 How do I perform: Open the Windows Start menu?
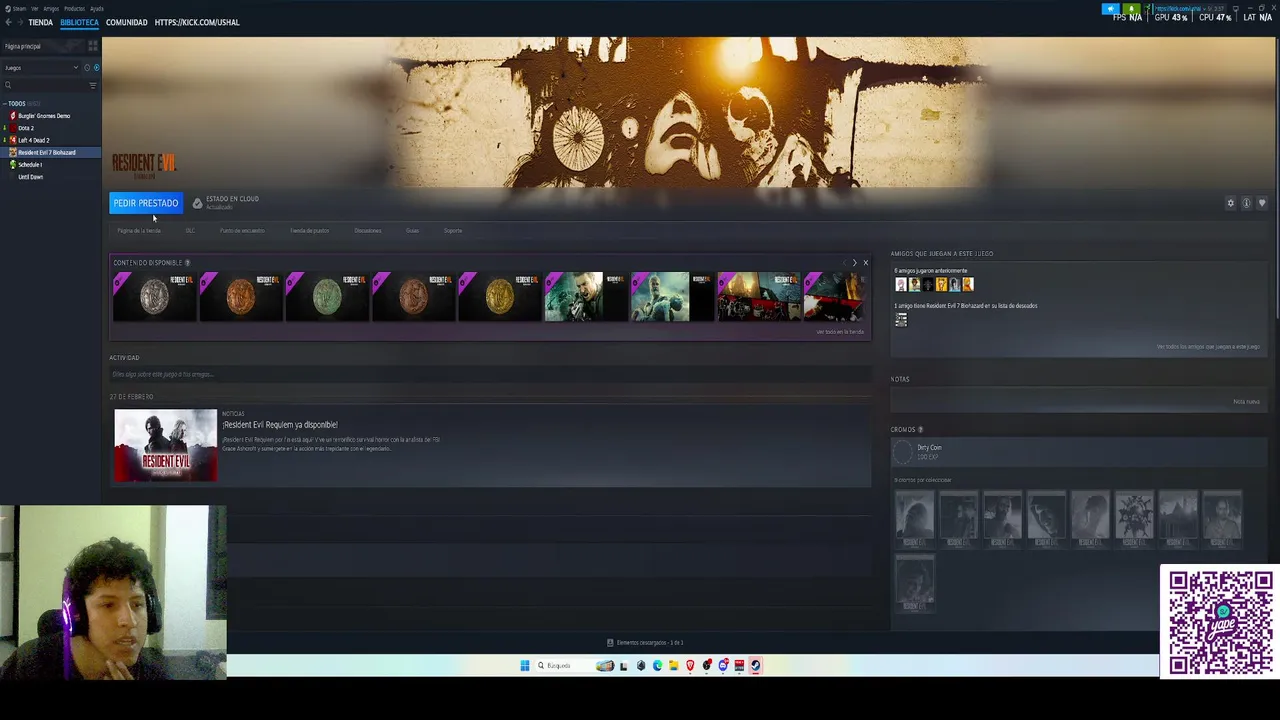pyautogui.click(x=525, y=666)
